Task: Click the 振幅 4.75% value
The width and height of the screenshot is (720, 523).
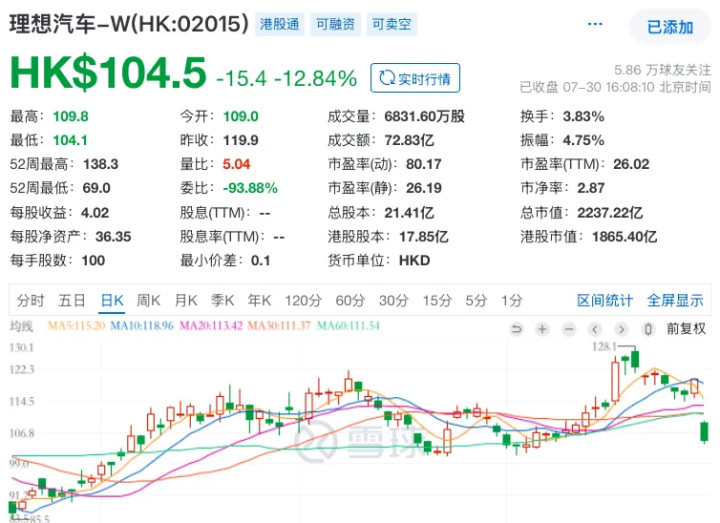Action: (x=583, y=140)
